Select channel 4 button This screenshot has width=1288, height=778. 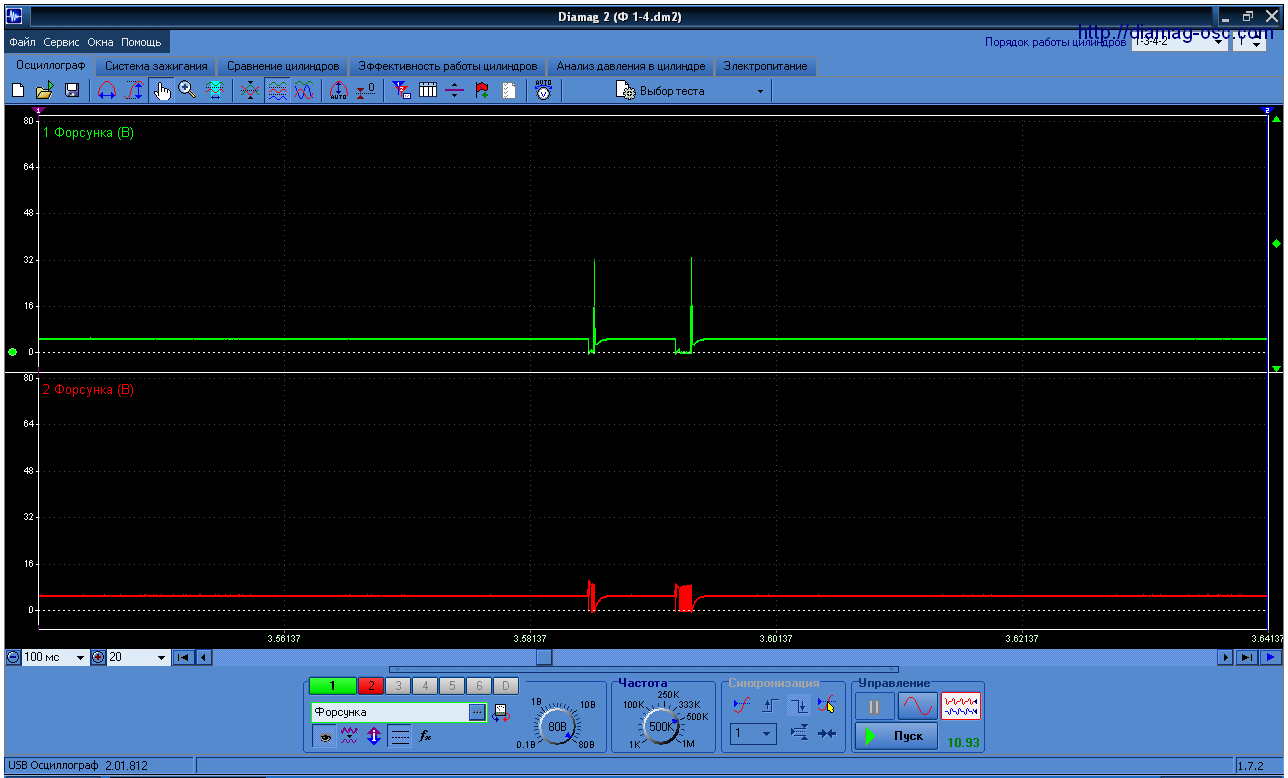(425, 686)
